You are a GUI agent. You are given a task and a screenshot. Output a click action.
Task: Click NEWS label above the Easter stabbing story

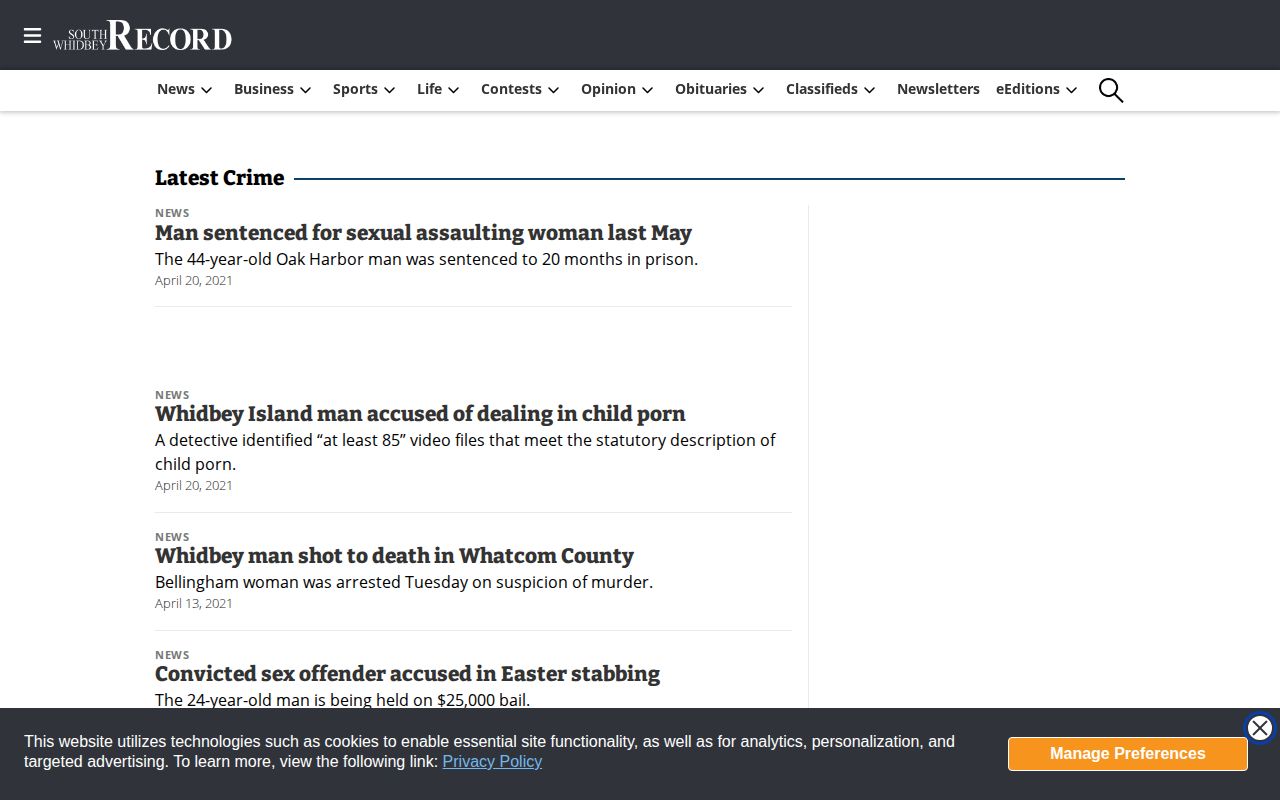172,655
